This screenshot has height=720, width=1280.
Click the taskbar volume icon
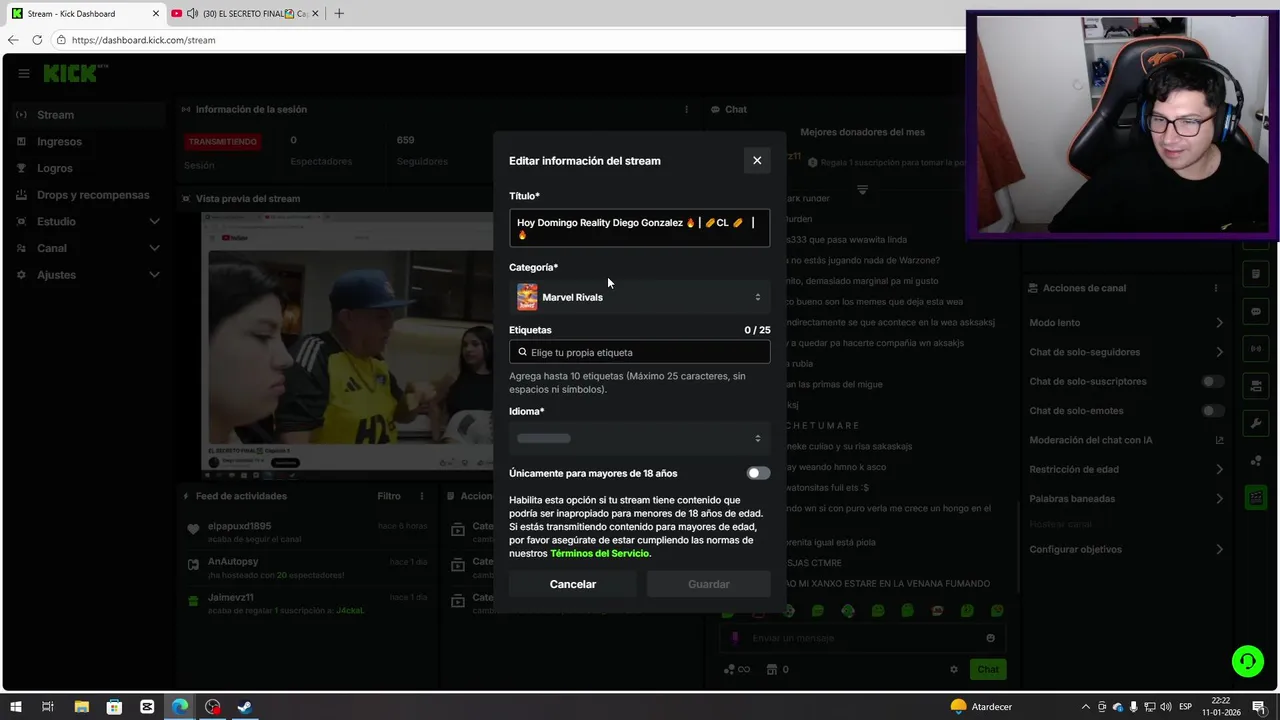point(1165,707)
